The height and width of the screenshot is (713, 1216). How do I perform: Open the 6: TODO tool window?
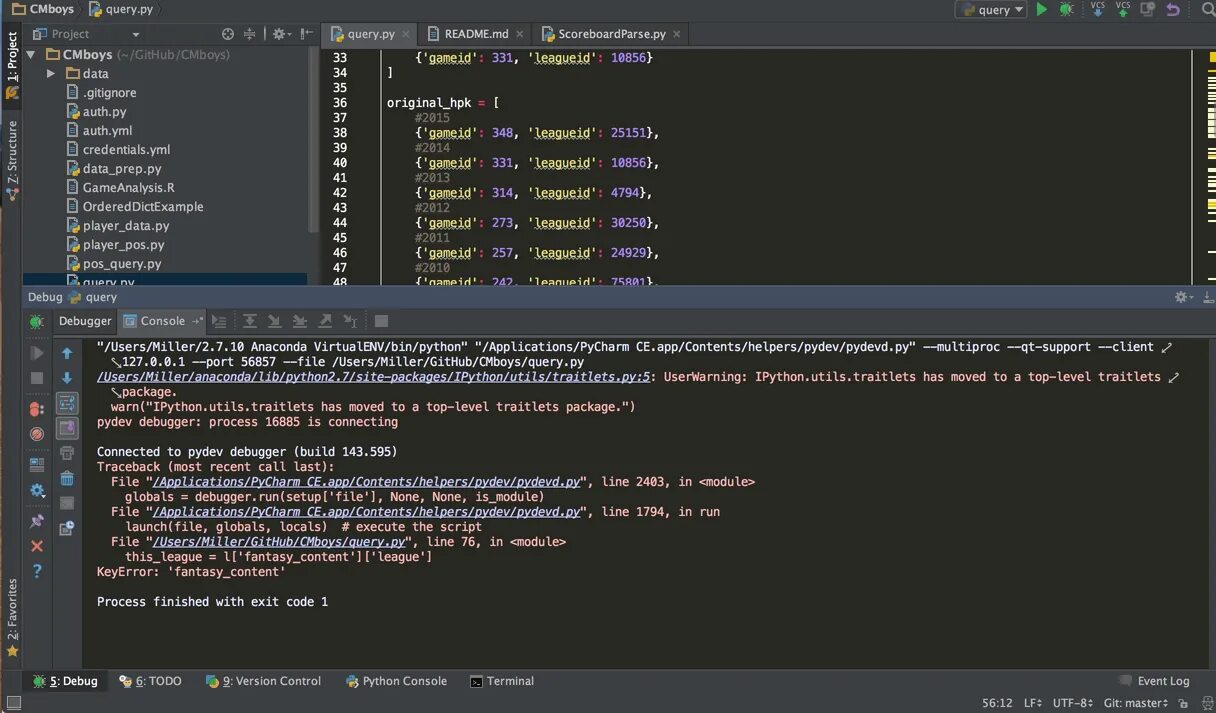(151, 681)
